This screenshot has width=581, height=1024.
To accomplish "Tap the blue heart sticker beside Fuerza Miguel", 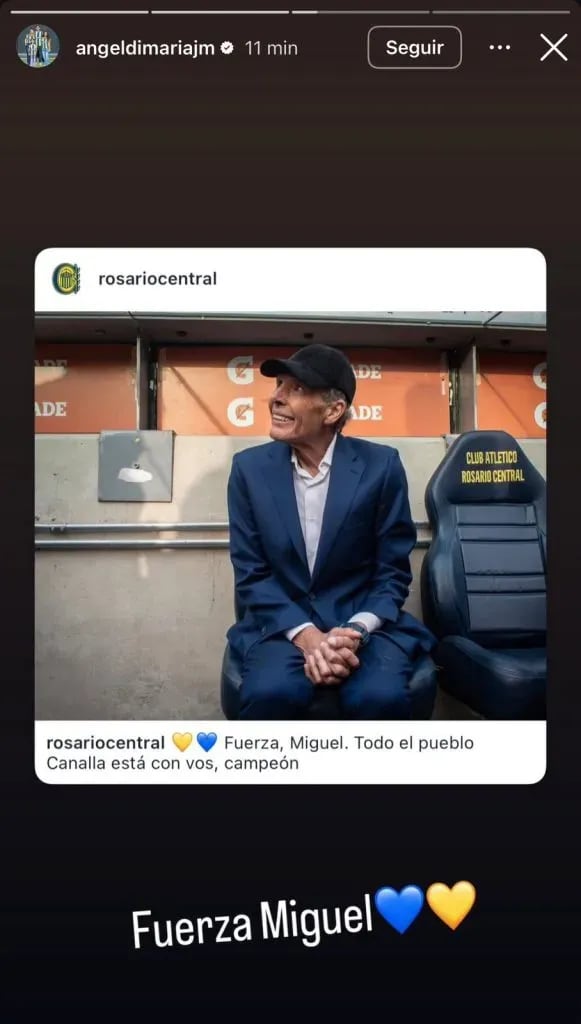I will [x=400, y=909].
